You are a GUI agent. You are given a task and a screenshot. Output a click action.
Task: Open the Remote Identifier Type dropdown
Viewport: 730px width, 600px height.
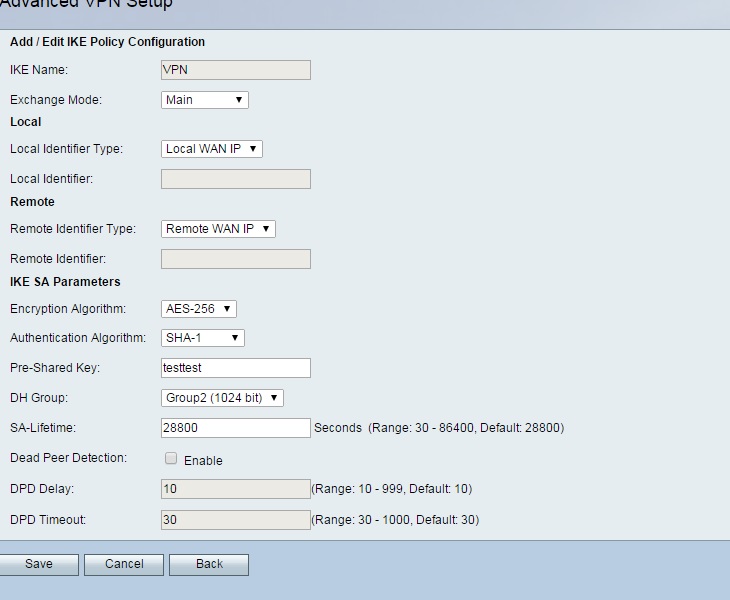point(218,229)
